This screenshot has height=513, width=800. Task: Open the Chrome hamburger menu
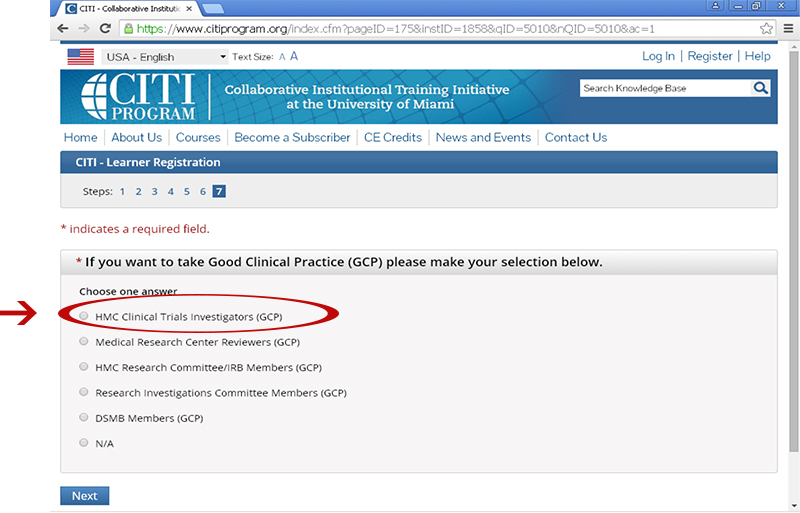click(788, 29)
